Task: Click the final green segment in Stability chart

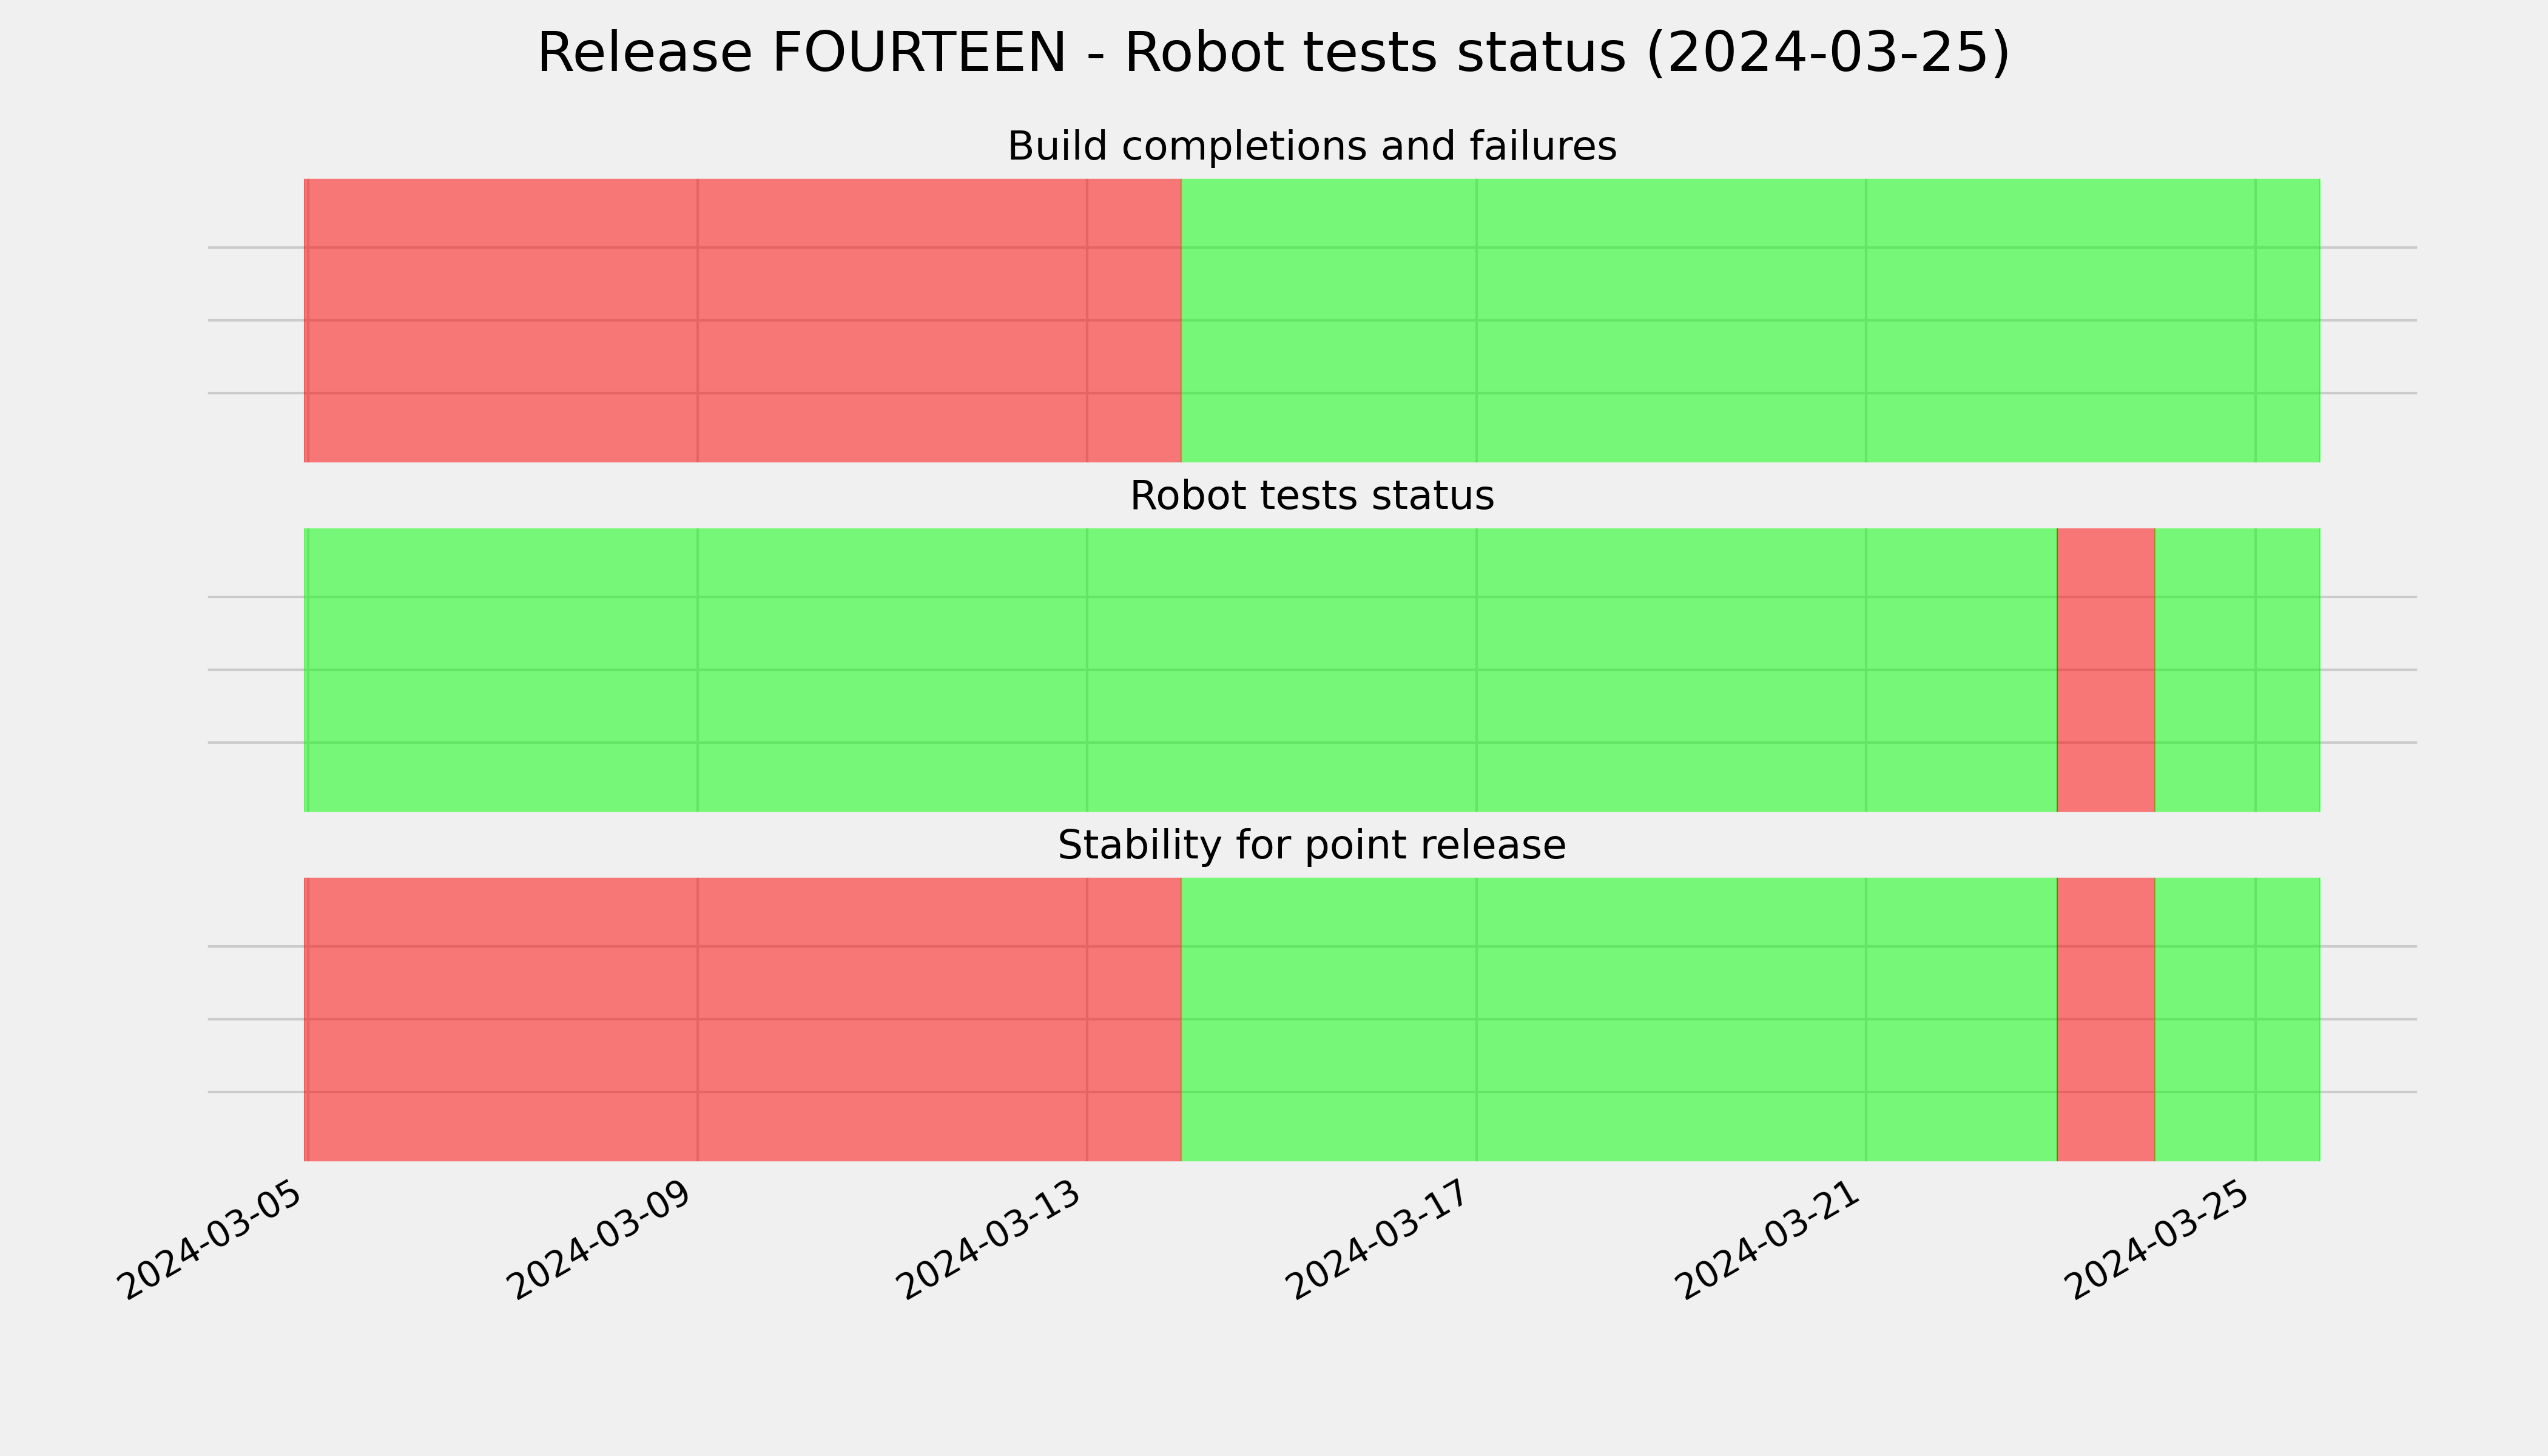Action: (x=2237, y=1019)
